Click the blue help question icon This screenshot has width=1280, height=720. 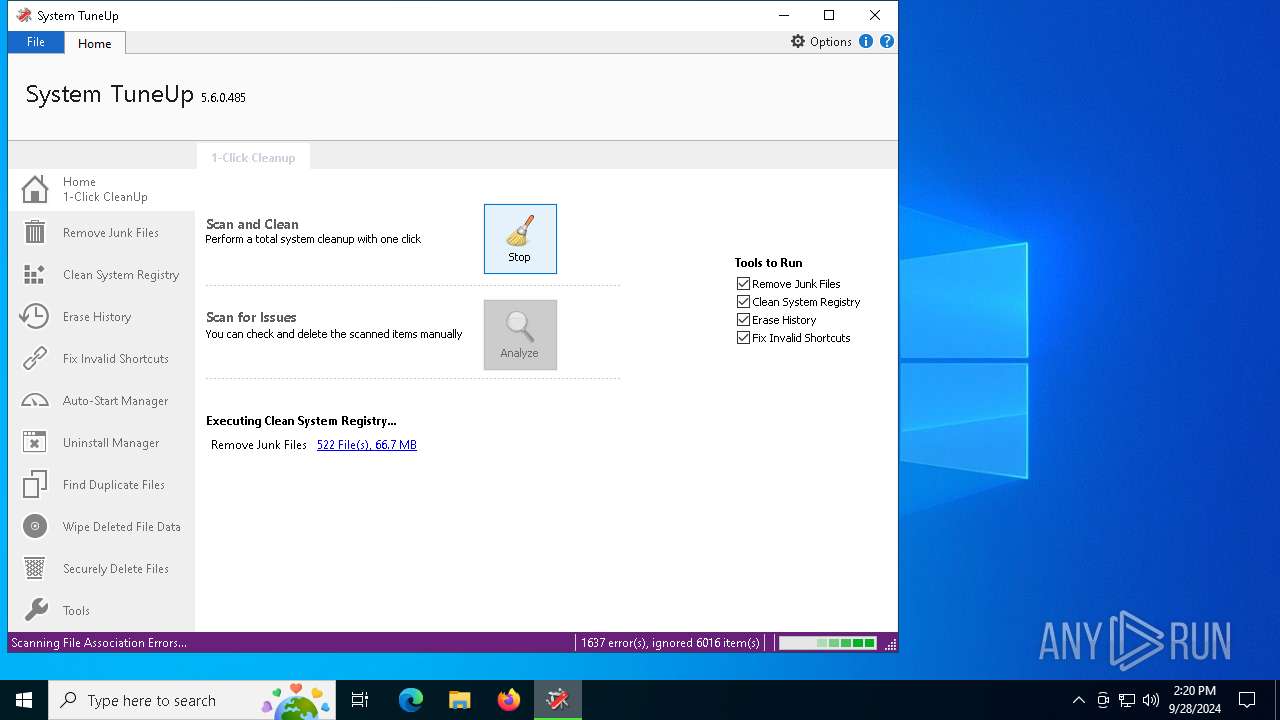887,41
